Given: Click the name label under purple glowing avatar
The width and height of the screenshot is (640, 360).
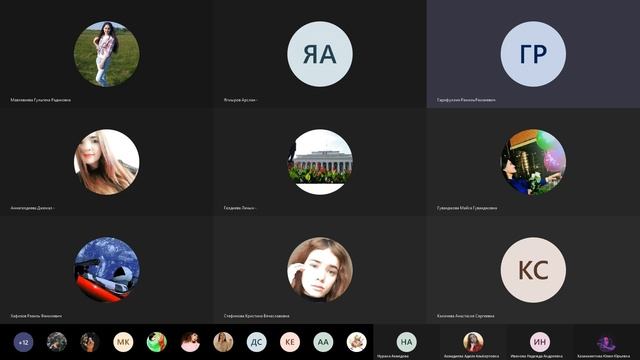Looking at the screenshot, I should (603, 356).
